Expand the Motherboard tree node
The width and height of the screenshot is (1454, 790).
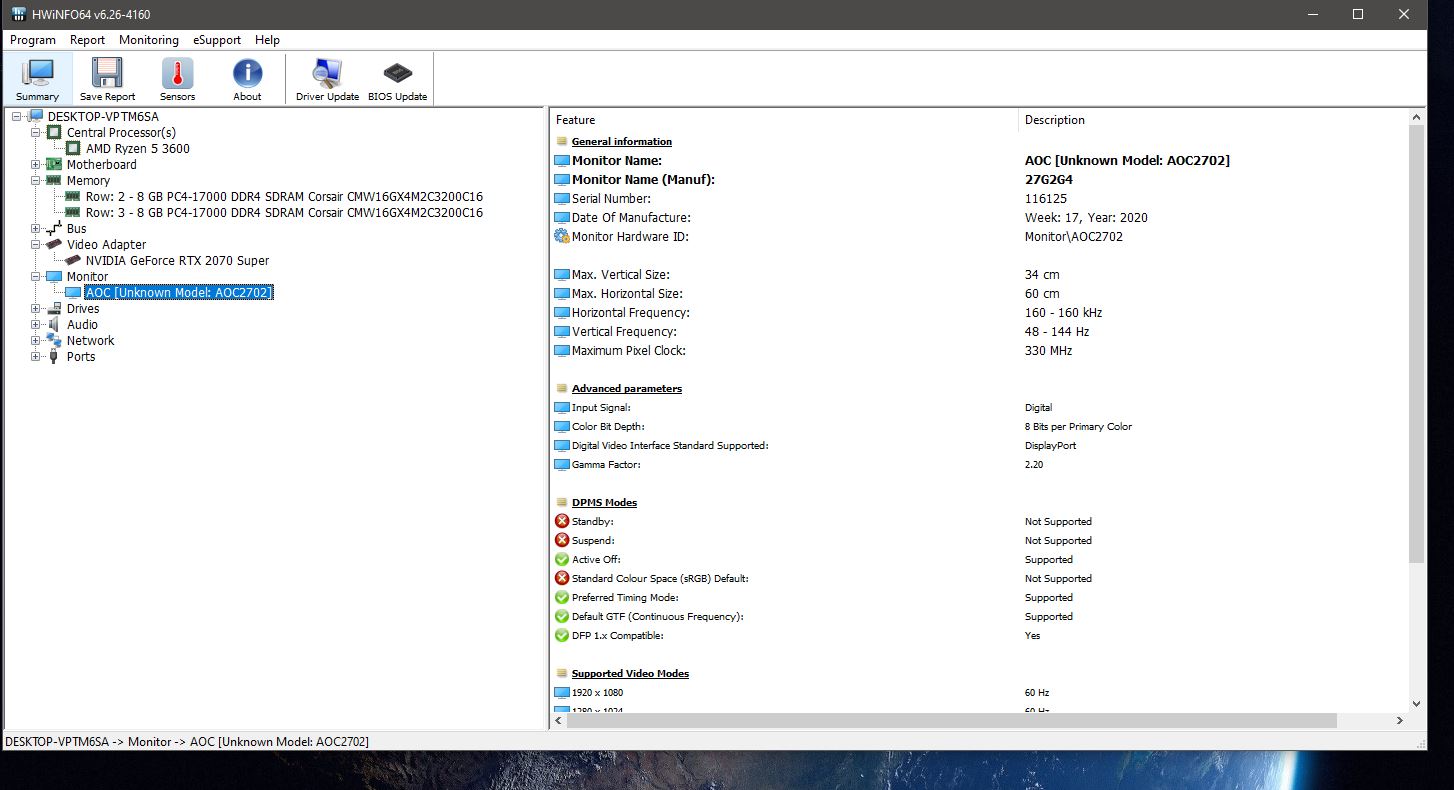pos(36,164)
